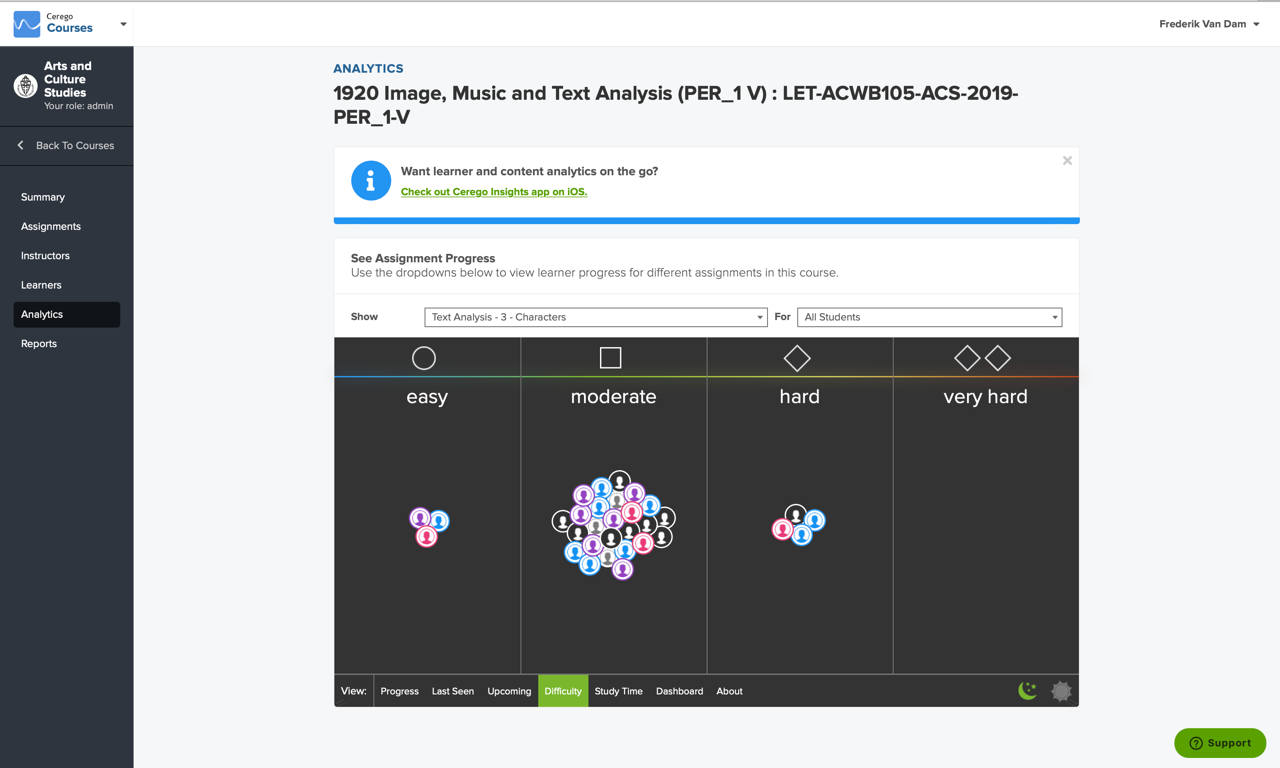Click the hard difficulty diamond icon

point(797,358)
